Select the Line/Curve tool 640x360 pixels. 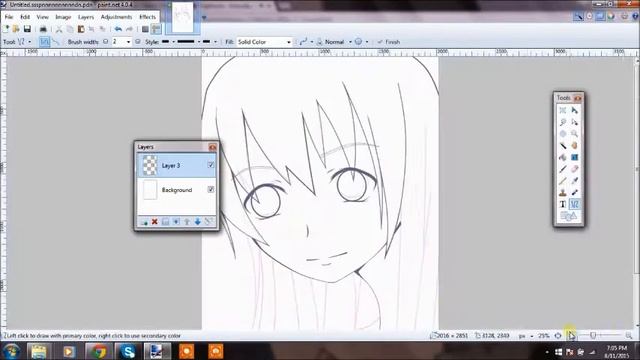574,204
